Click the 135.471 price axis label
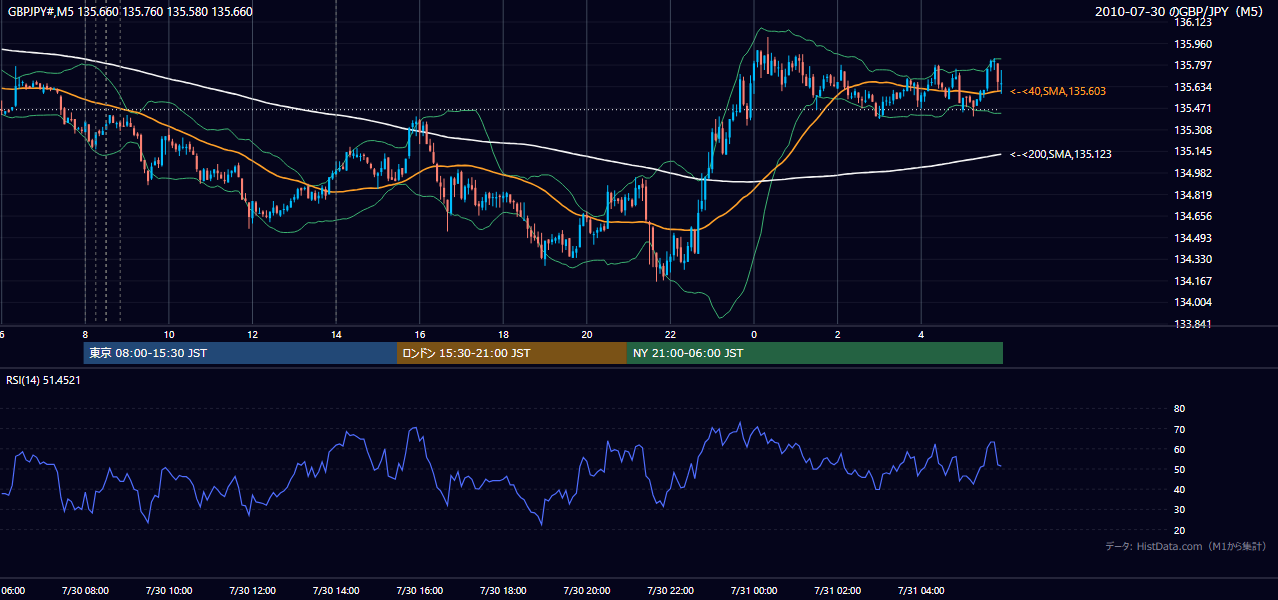This screenshot has width=1278, height=600. point(1192,108)
